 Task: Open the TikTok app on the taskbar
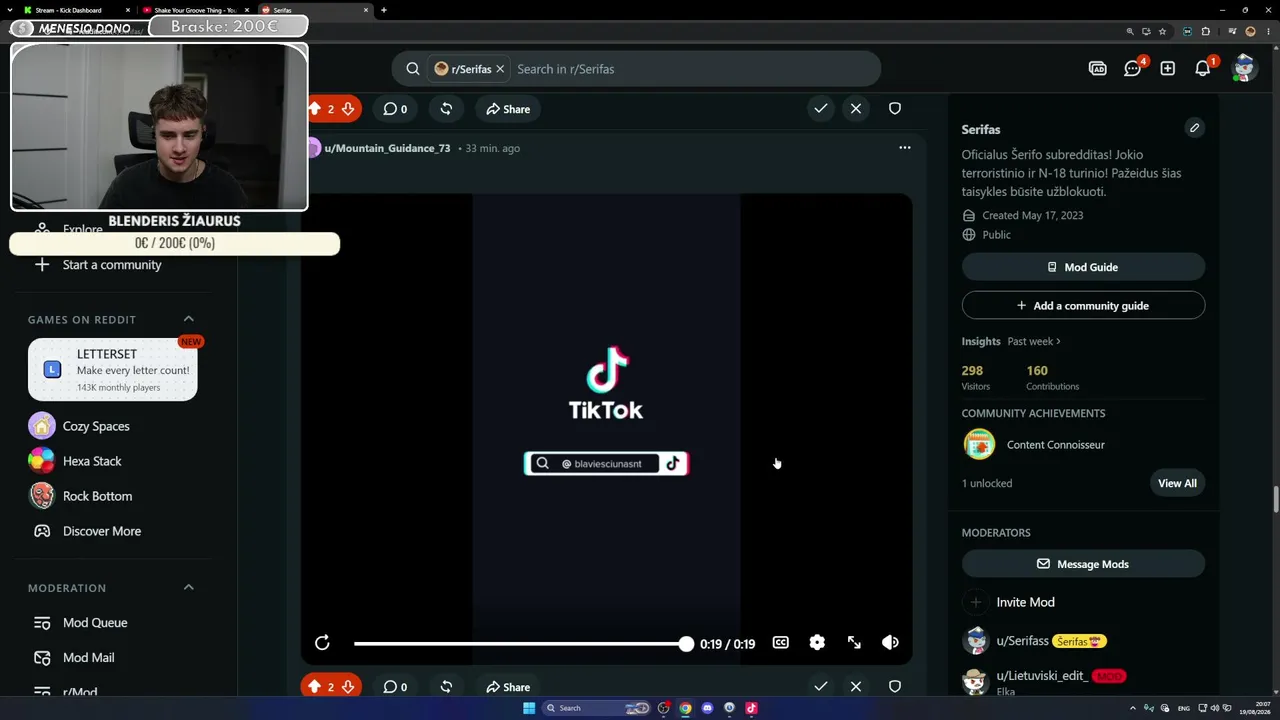coord(751,708)
